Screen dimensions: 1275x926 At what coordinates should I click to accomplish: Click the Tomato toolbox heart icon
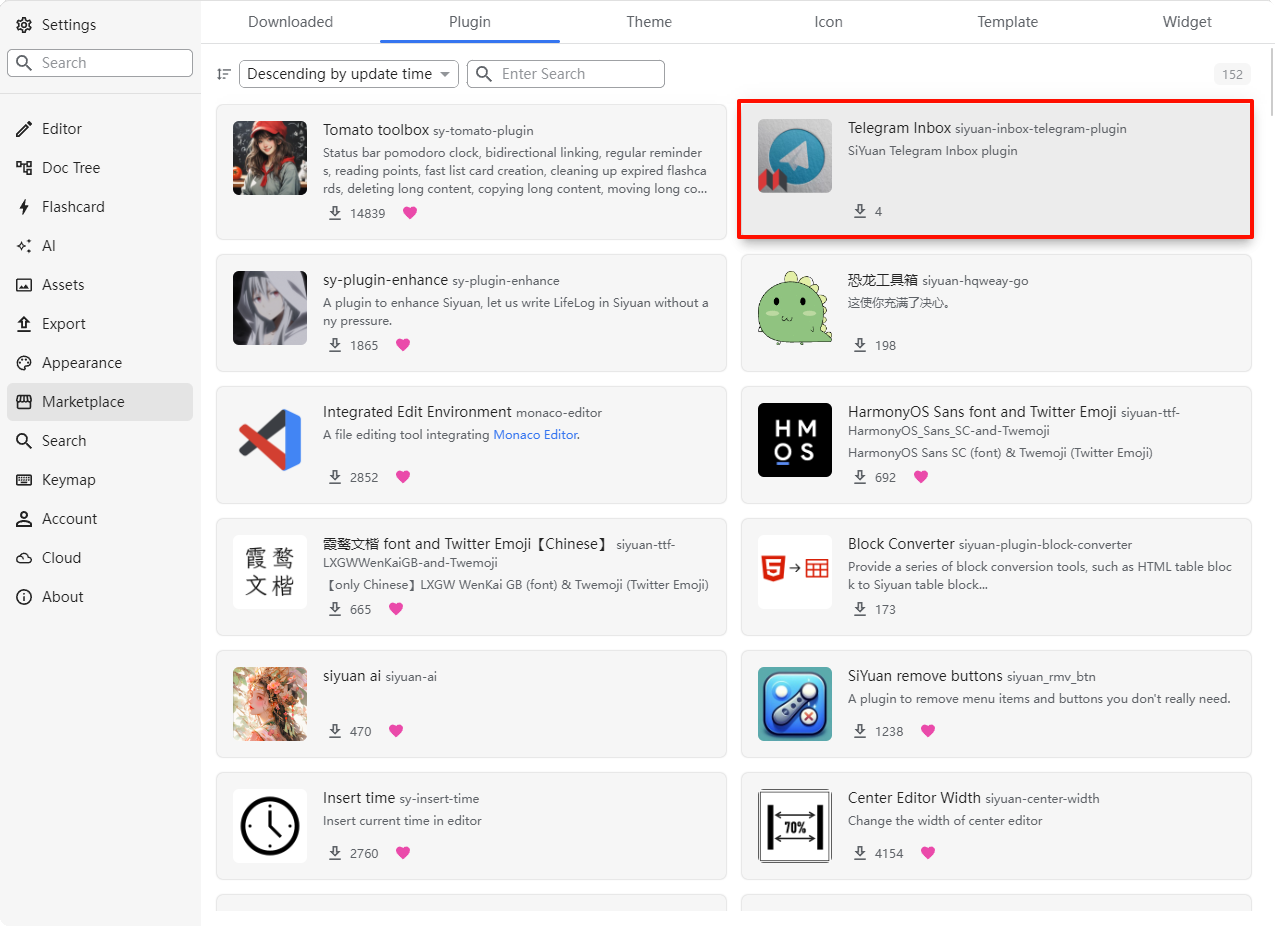pyautogui.click(x=409, y=213)
